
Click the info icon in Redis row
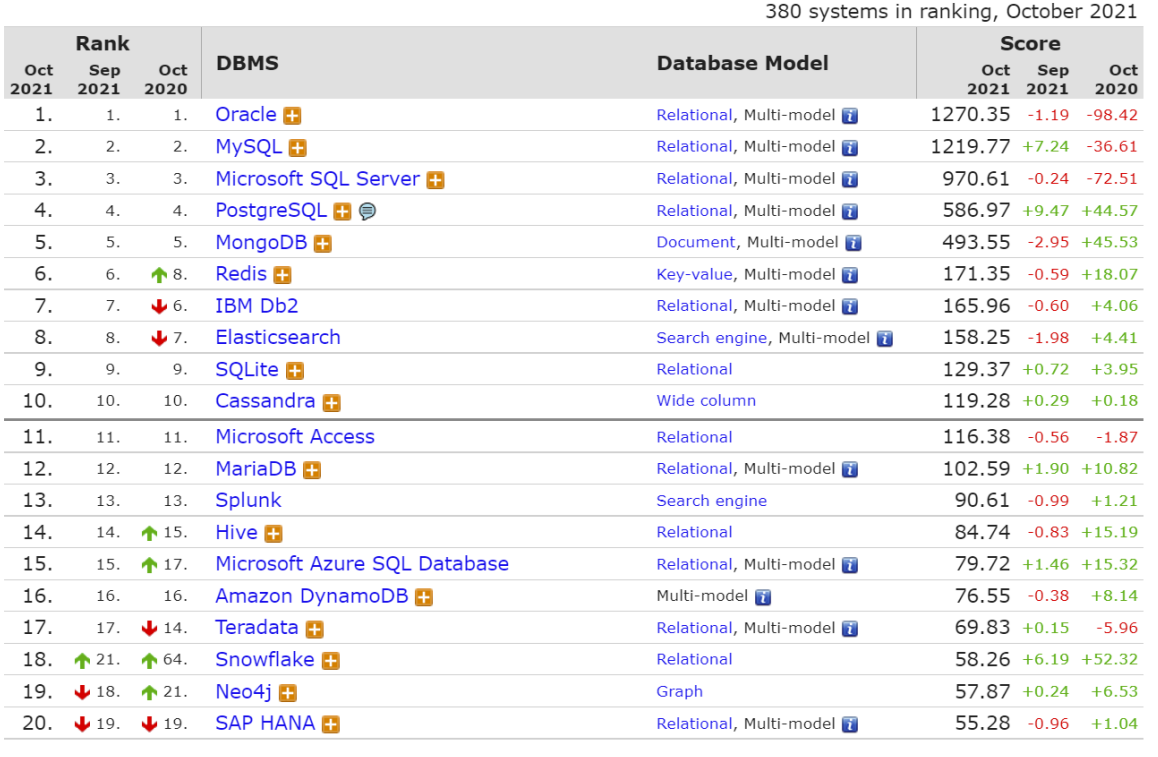(850, 275)
